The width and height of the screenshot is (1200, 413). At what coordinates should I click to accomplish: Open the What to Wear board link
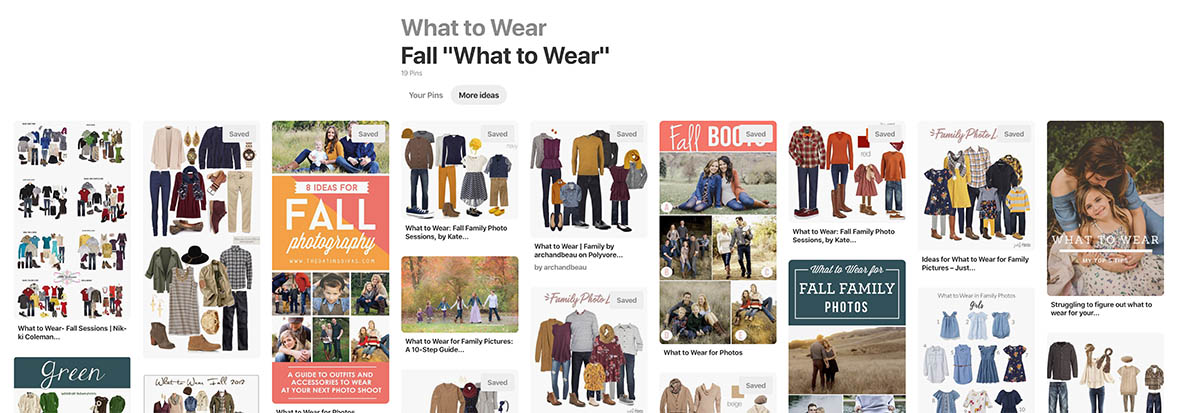pyautogui.click(x=473, y=28)
